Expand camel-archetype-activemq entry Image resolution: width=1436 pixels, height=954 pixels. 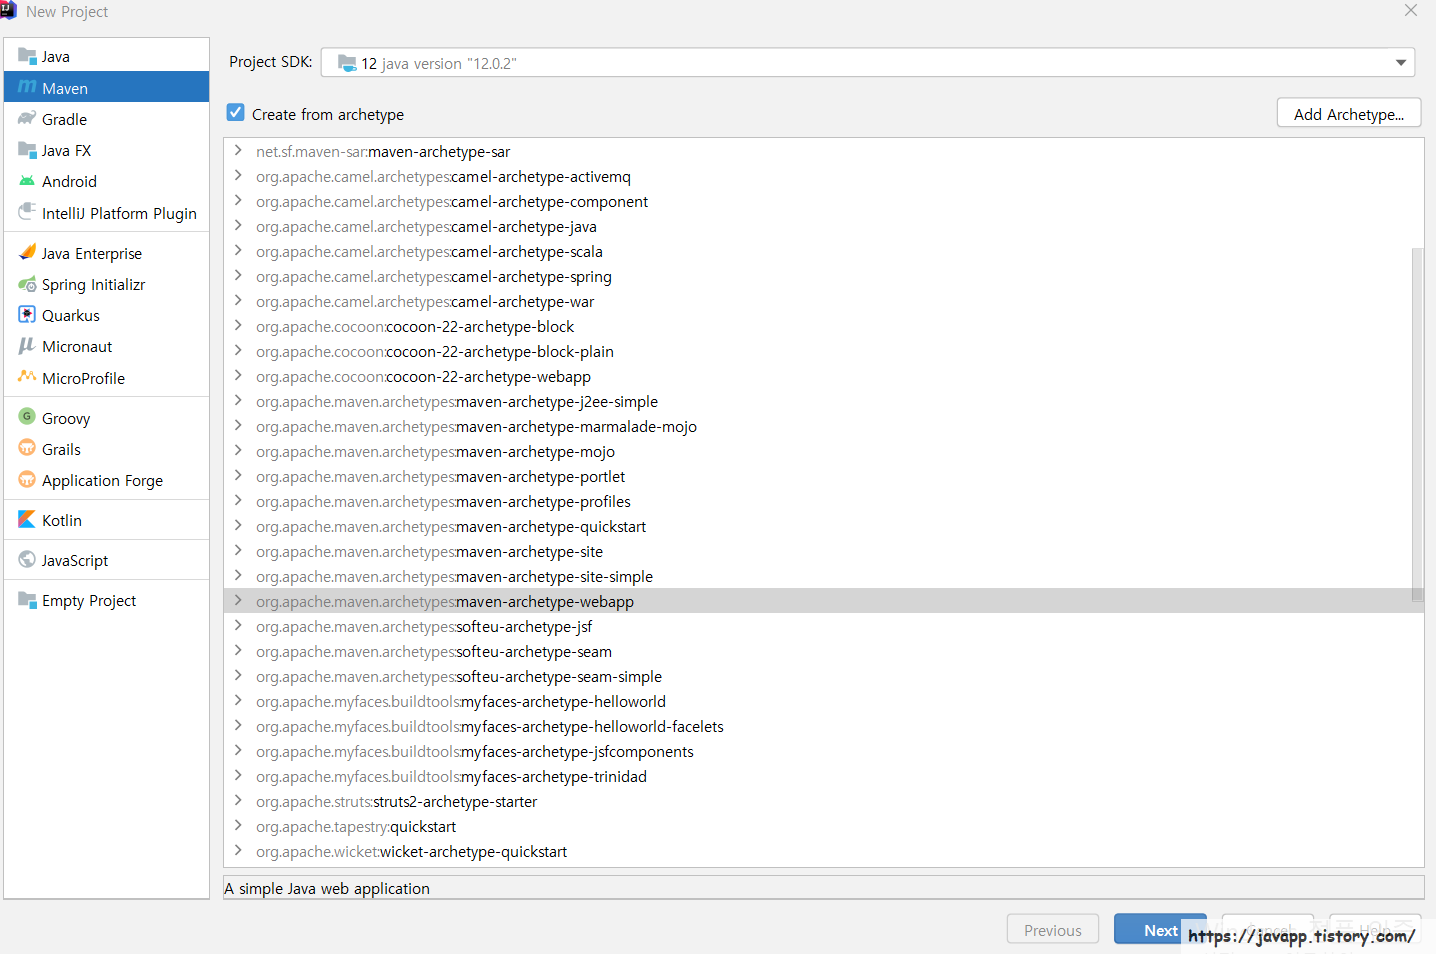tap(238, 176)
